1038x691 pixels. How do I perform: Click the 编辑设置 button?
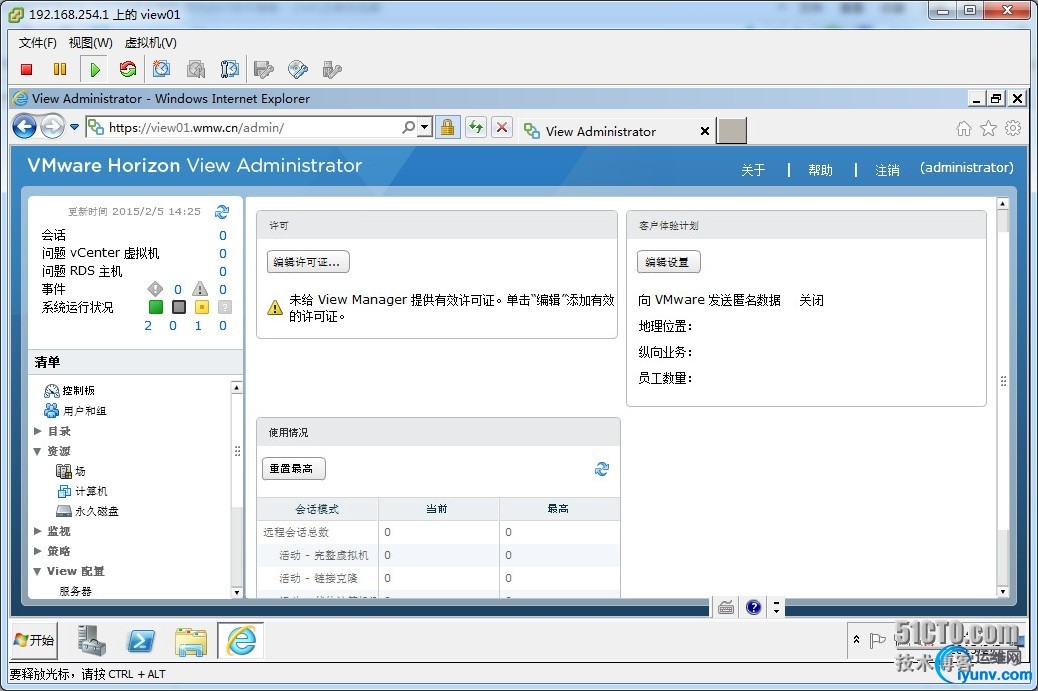pos(668,262)
